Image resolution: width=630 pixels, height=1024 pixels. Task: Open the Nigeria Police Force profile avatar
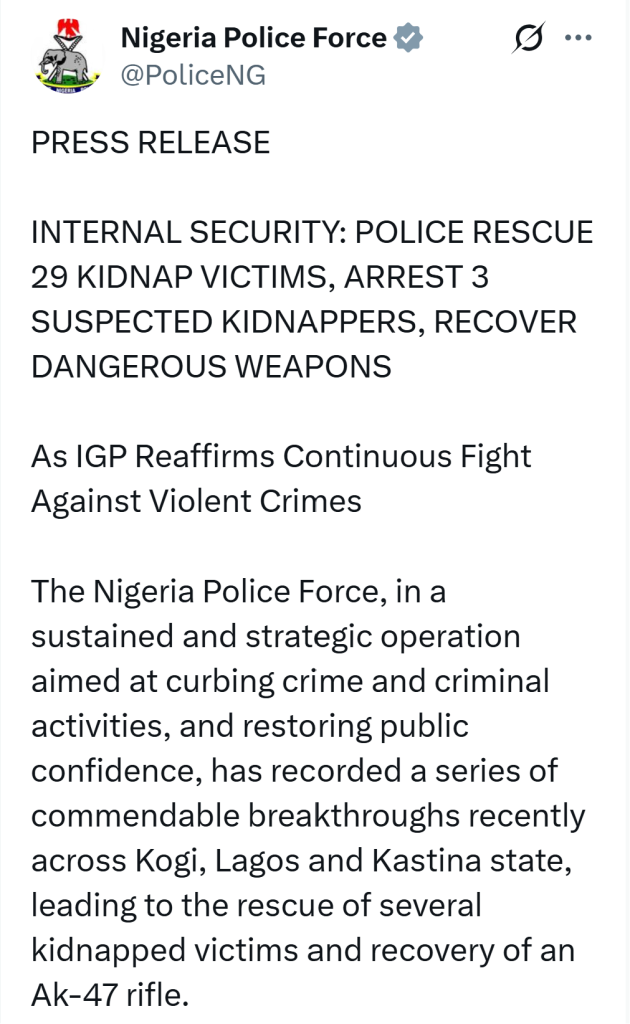67,56
